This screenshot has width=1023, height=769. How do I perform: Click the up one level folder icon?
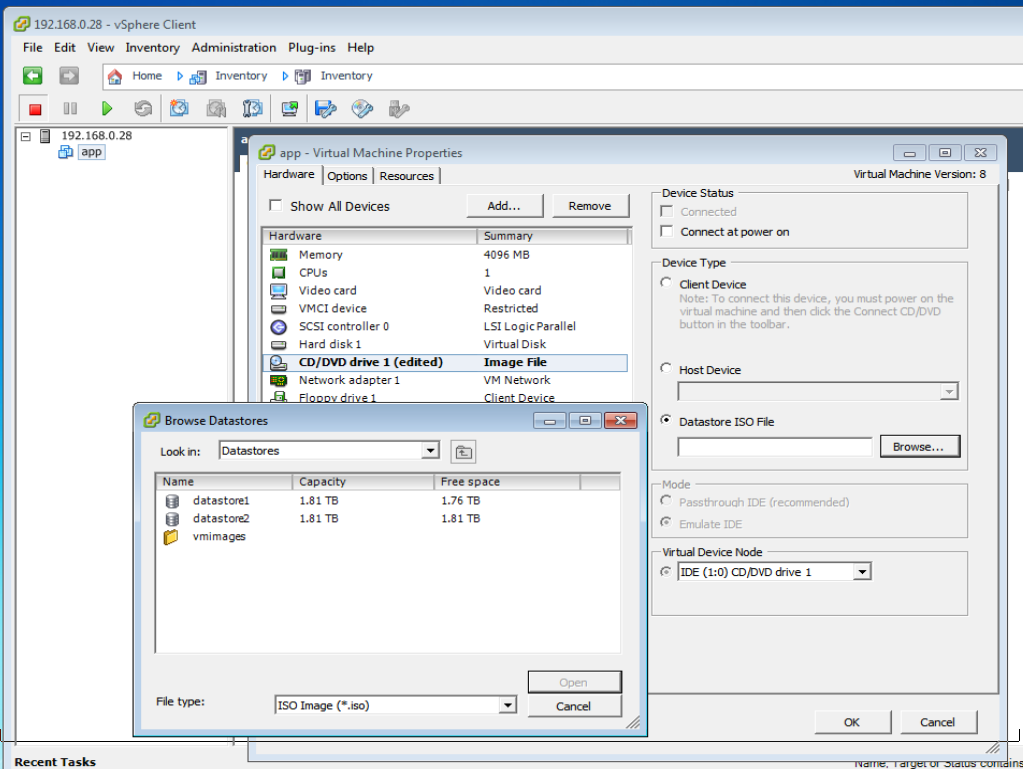tap(463, 451)
